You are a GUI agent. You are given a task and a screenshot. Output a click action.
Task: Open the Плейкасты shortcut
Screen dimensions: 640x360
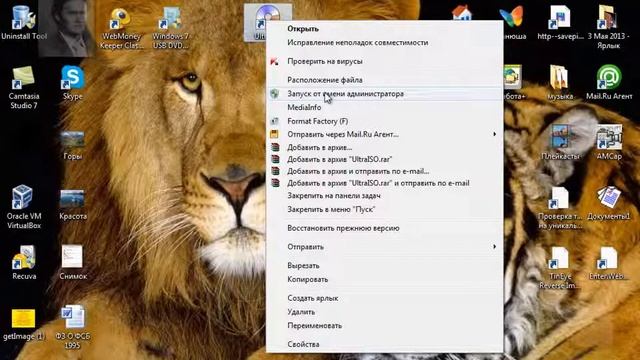coord(560,142)
